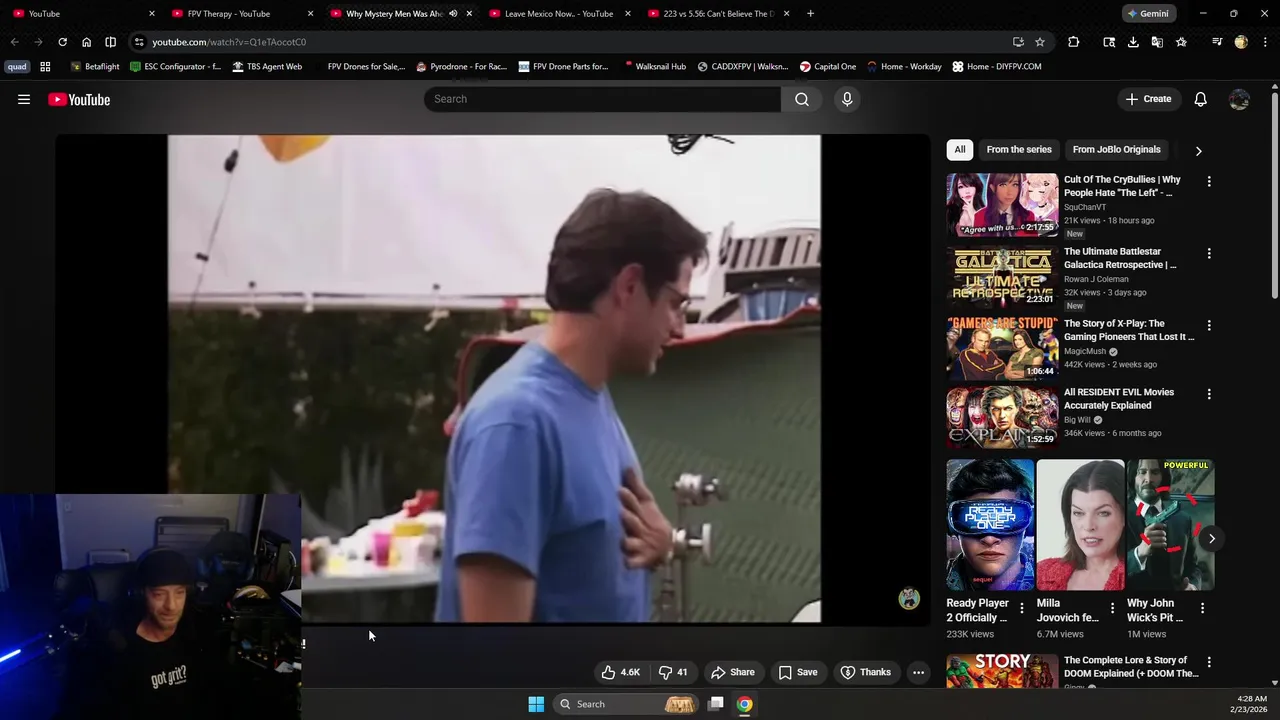The image size is (1280, 720).
Task: Click the Create button
Action: click(1148, 99)
